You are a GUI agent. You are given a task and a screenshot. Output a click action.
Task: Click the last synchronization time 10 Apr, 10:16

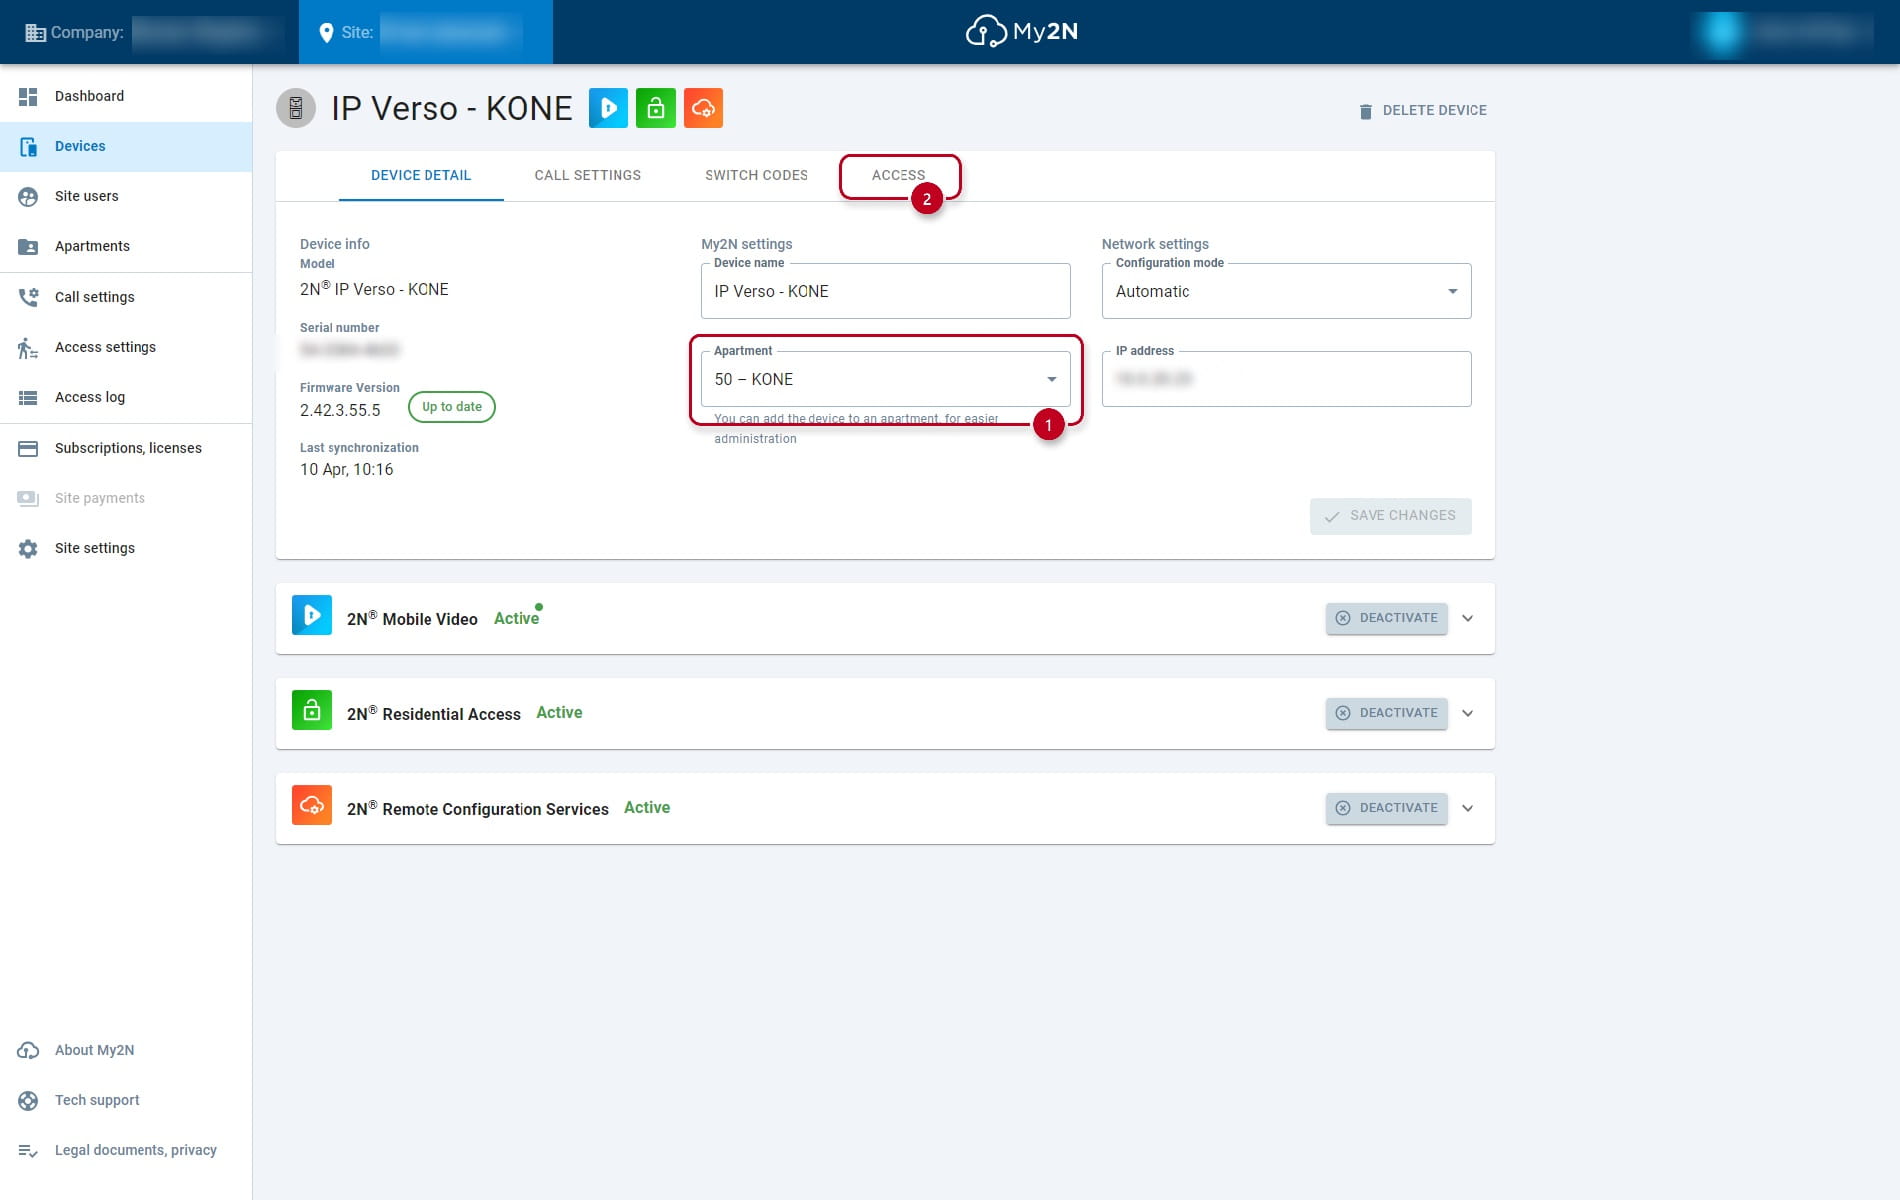click(347, 469)
